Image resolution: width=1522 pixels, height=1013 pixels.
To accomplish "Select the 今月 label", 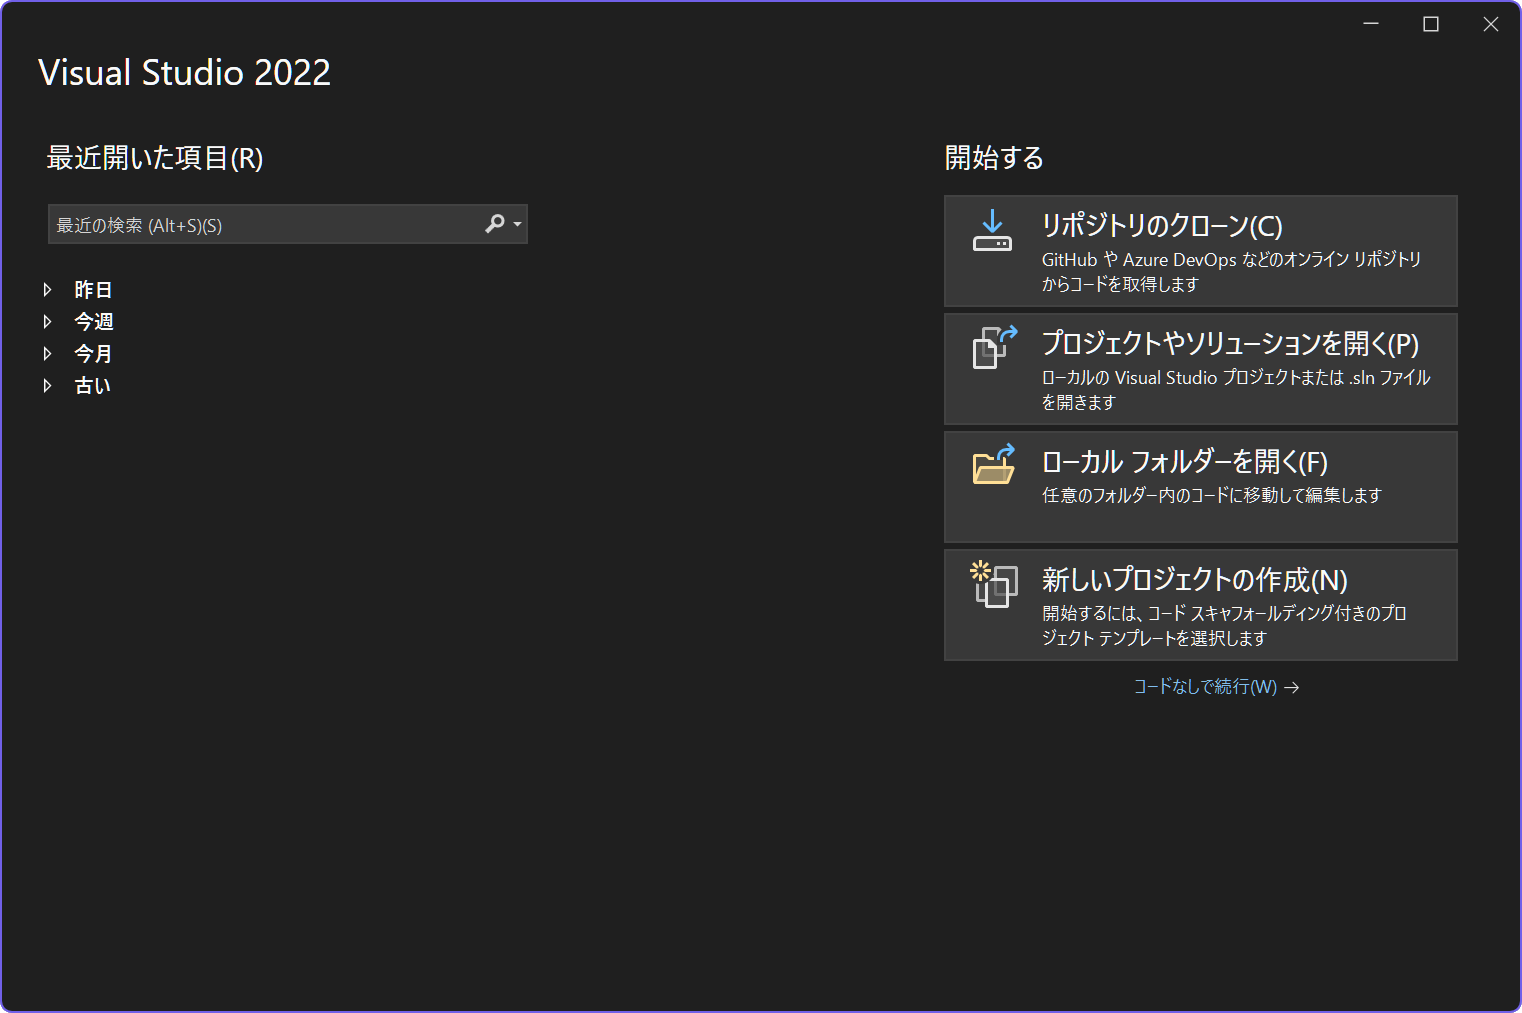I will pyautogui.click(x=93, y=354).
